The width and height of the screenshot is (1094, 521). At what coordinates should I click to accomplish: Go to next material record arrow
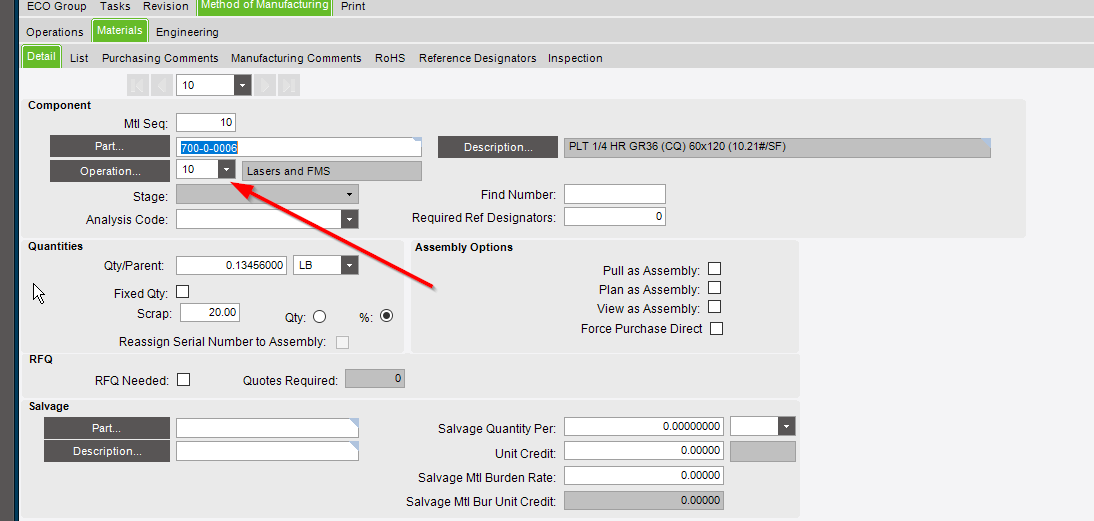point(264,85)
